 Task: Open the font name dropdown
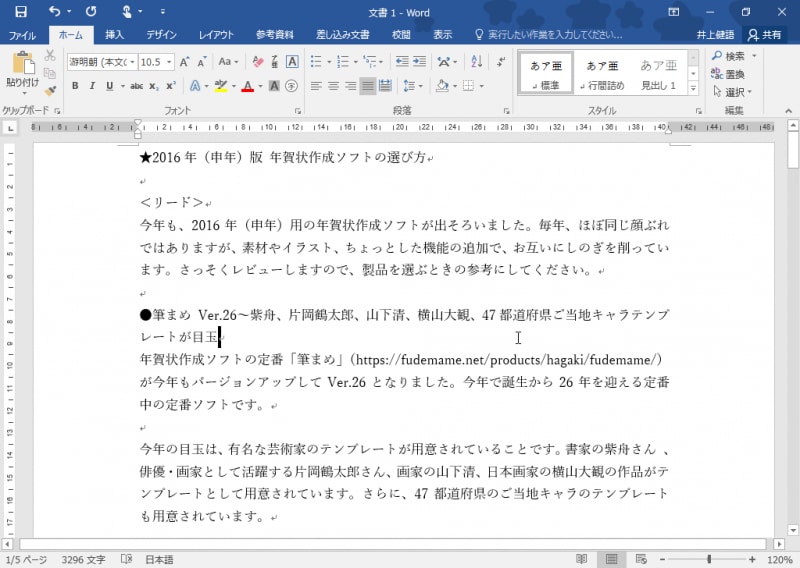(130, 61)
